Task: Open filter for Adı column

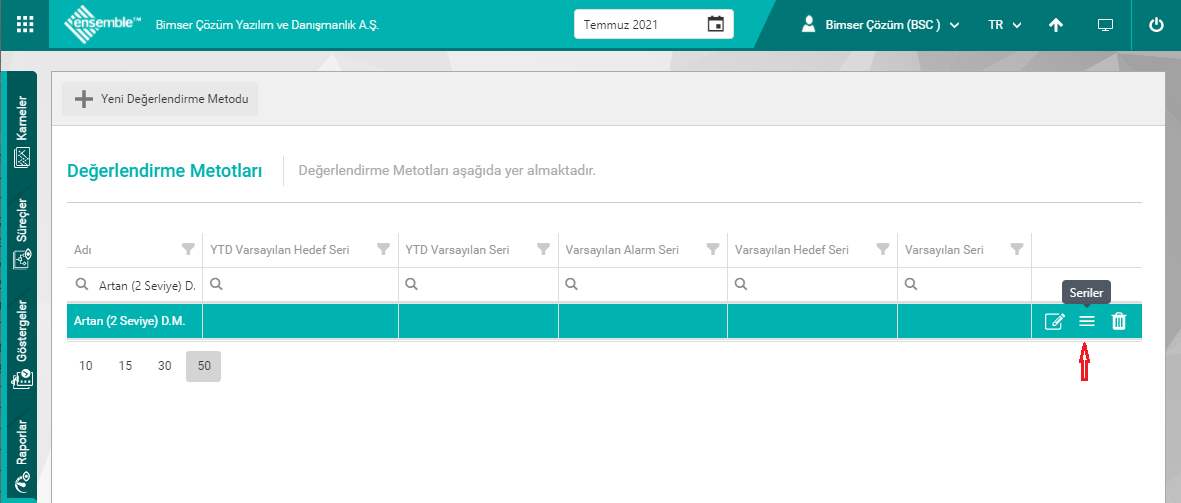Action: pyautogui.click(x=188, y=249)
